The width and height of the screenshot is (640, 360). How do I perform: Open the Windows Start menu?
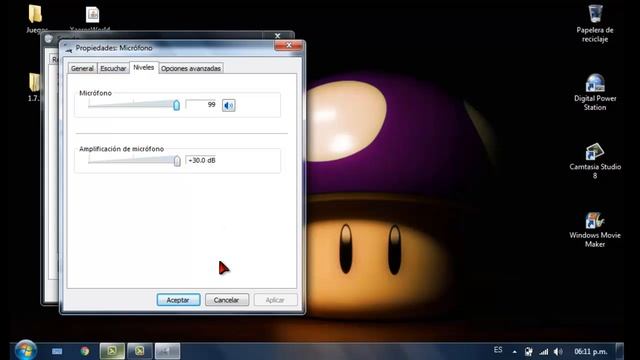point(26,350)
